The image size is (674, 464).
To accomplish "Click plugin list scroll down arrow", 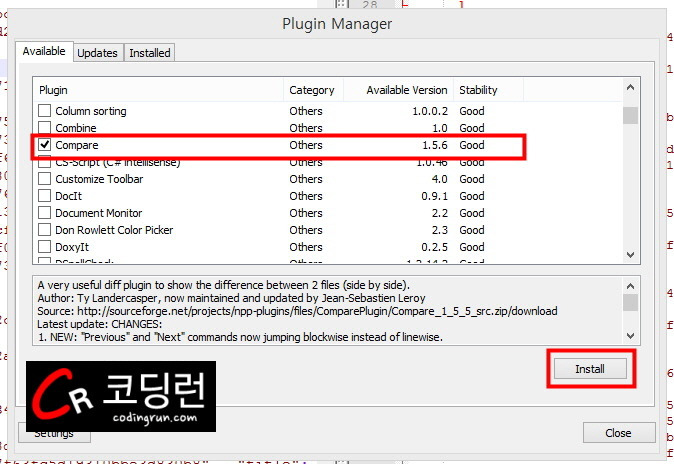I will (631, 255).
